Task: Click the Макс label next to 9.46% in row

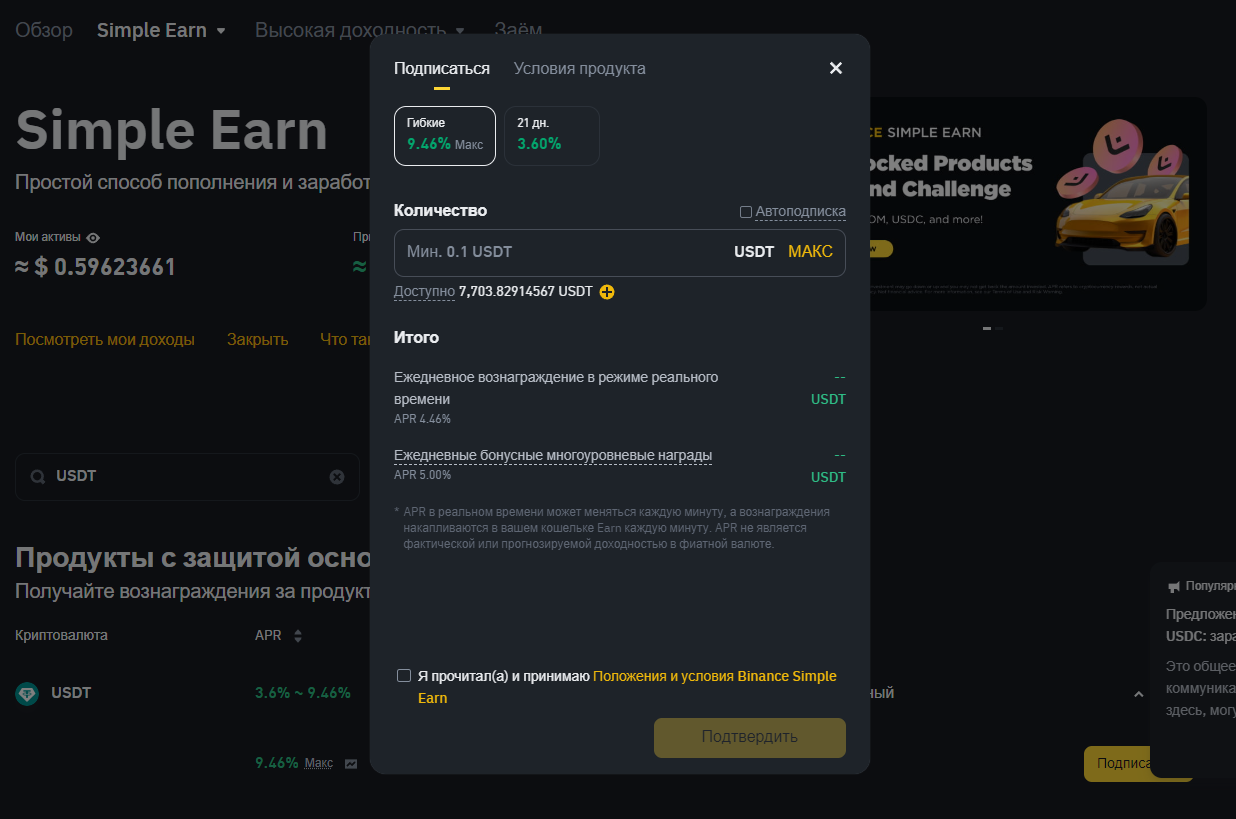Action: [x=319, y=763]
